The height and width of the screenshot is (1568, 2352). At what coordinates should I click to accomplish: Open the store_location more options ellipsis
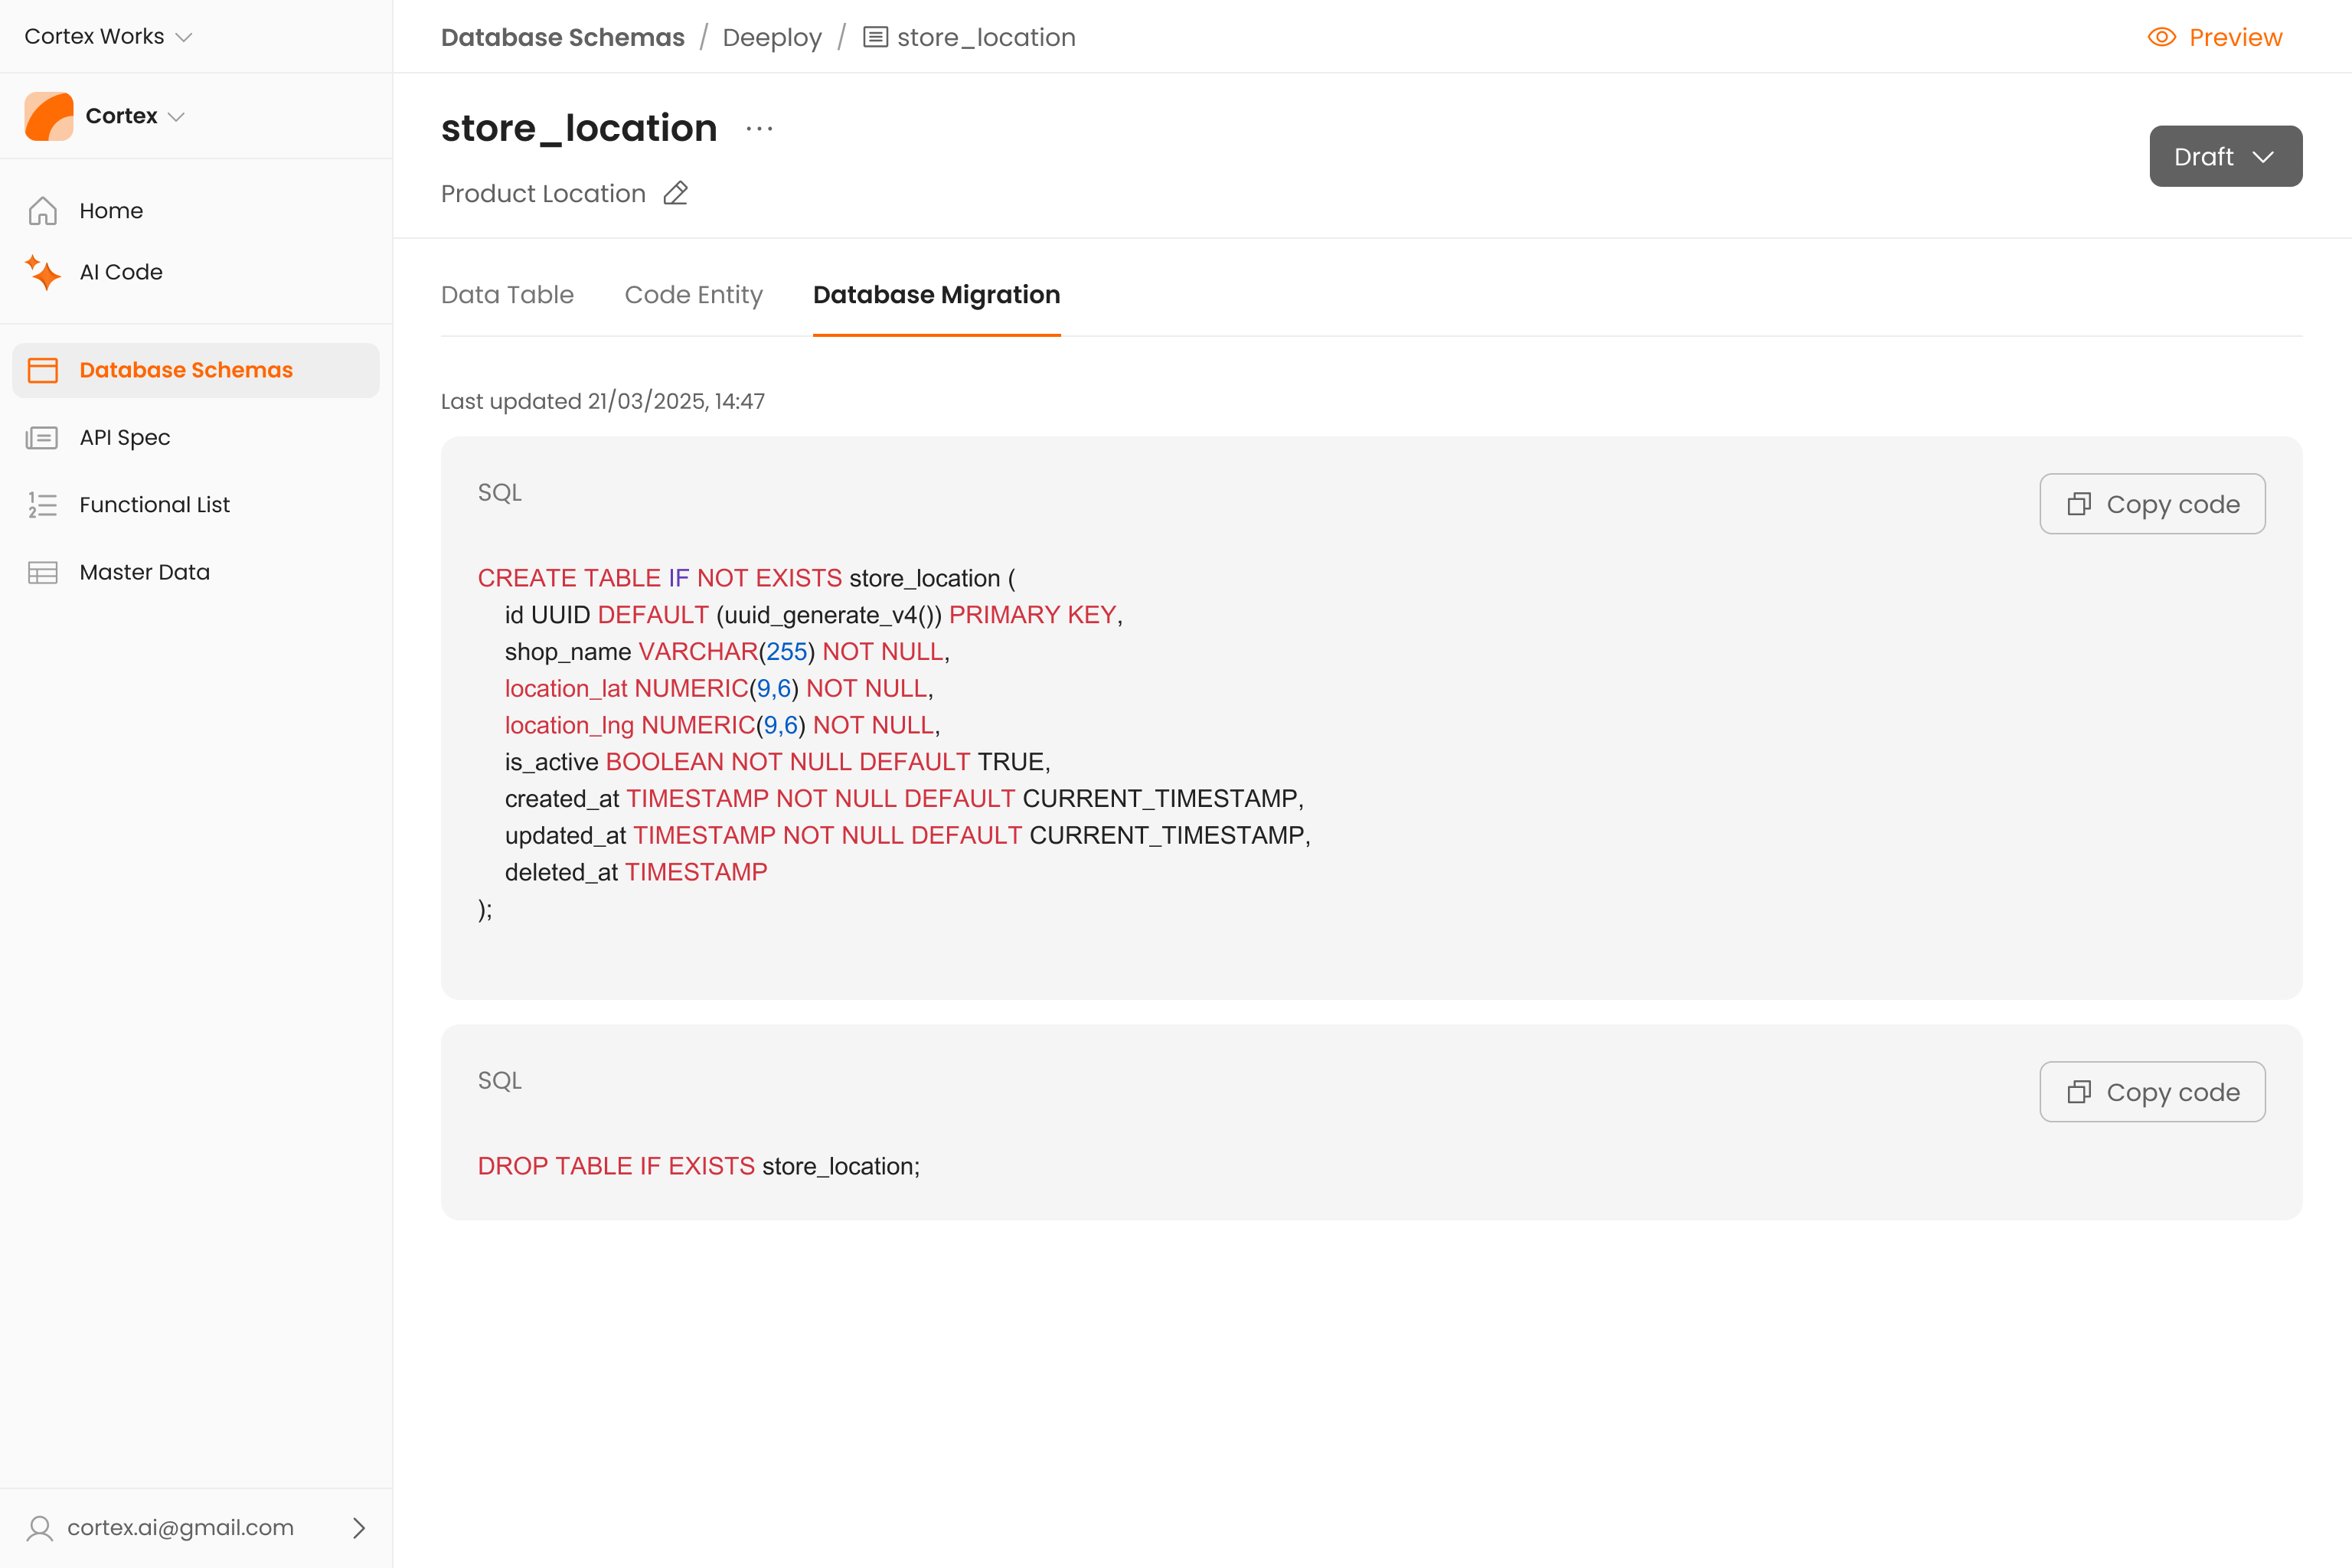[x=759, y=129]
